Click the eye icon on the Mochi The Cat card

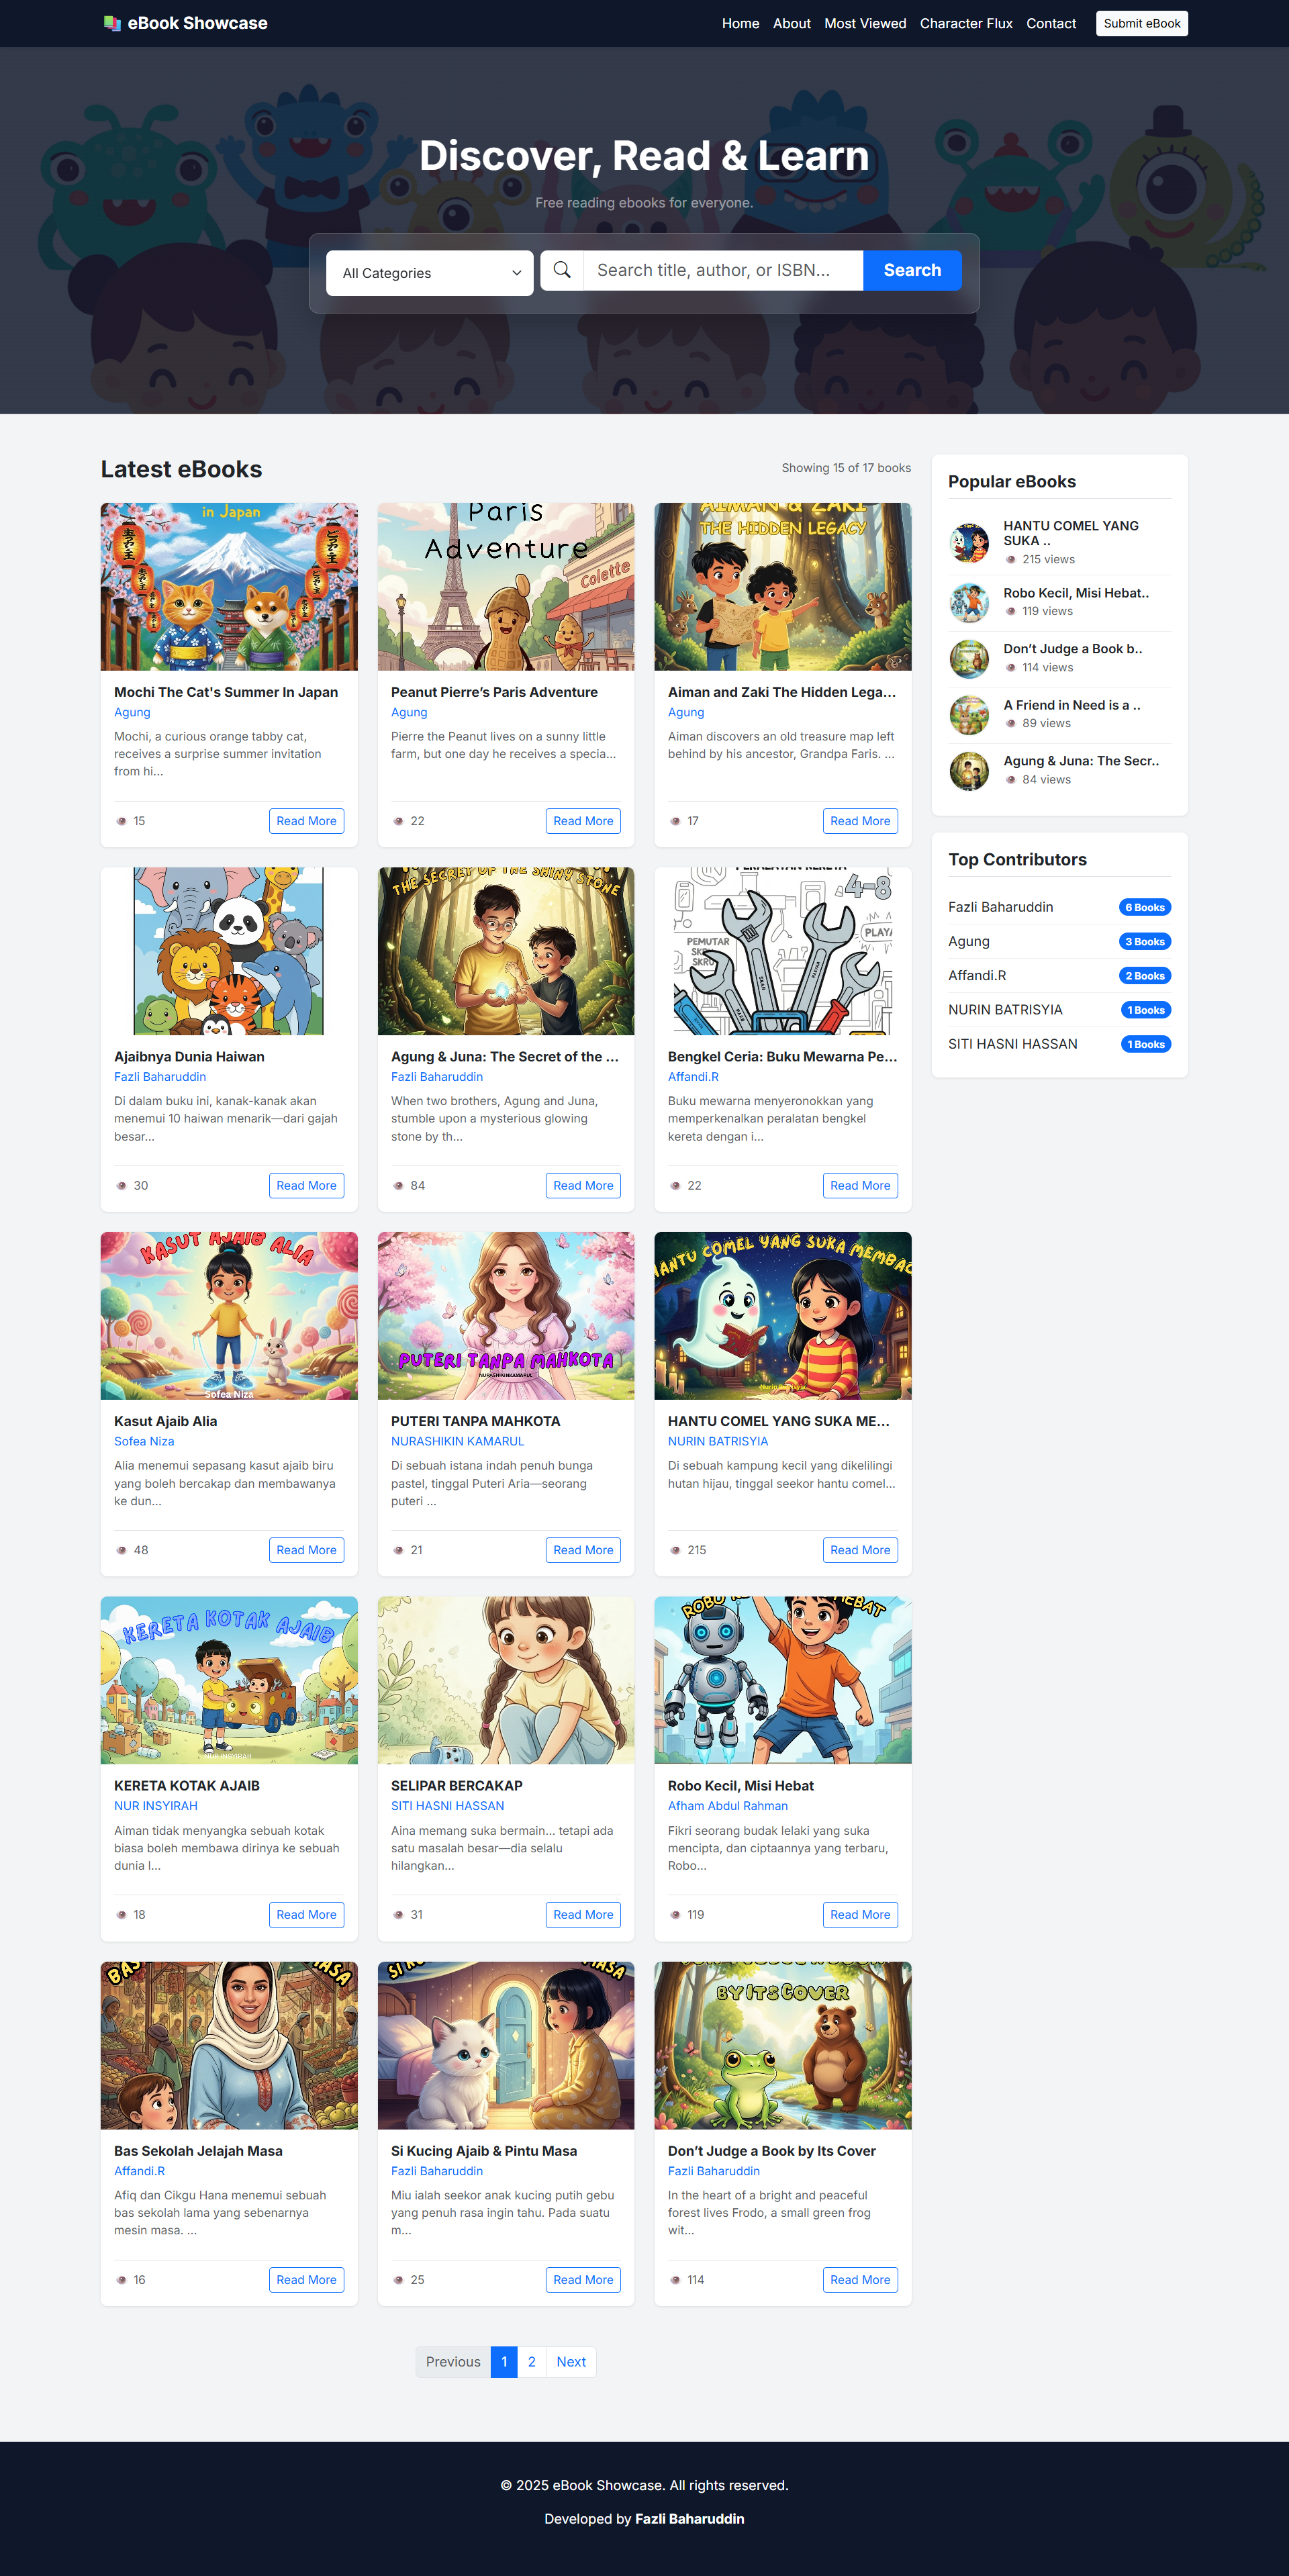[x=121, y=820]
